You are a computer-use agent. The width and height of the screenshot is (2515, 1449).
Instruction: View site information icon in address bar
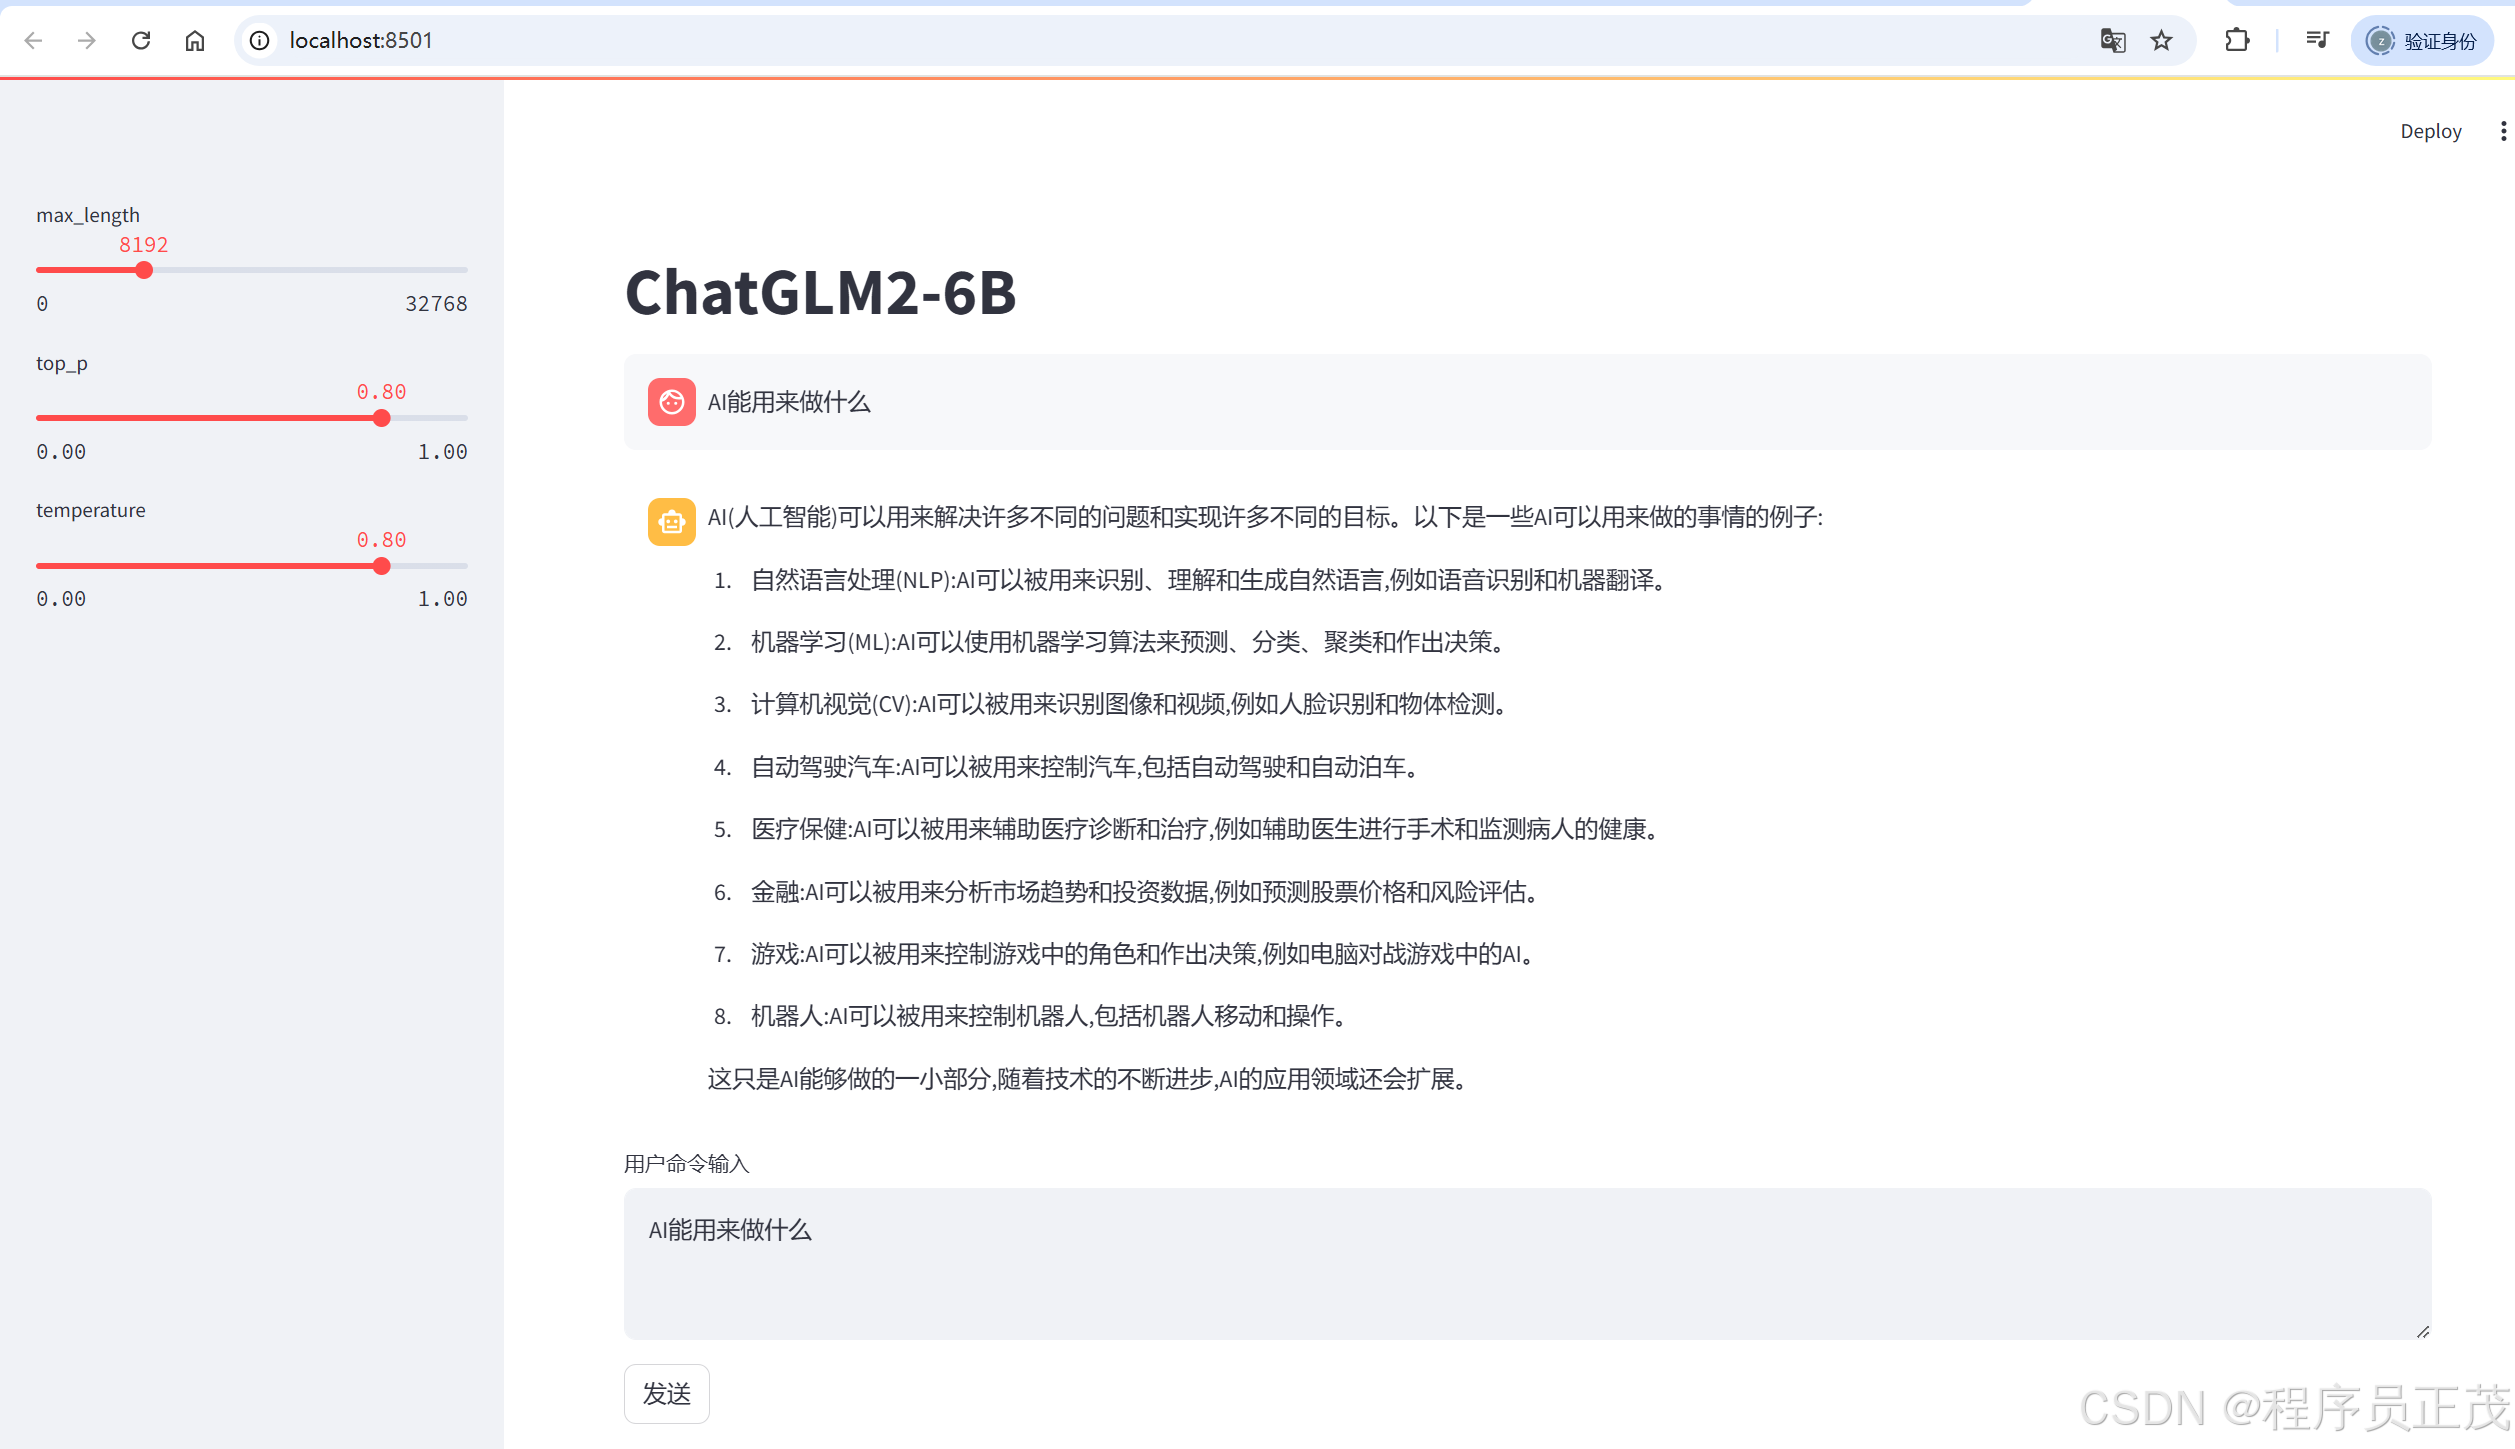[260, 40]
